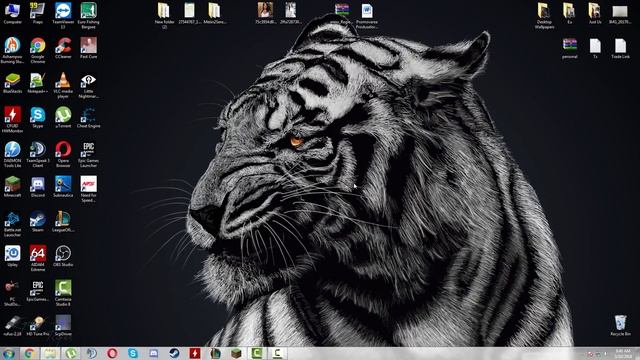Open the Desktop Wallpapers folder
Image resolution: width=640 pixels, height=360 pixels.
[544, 16]
